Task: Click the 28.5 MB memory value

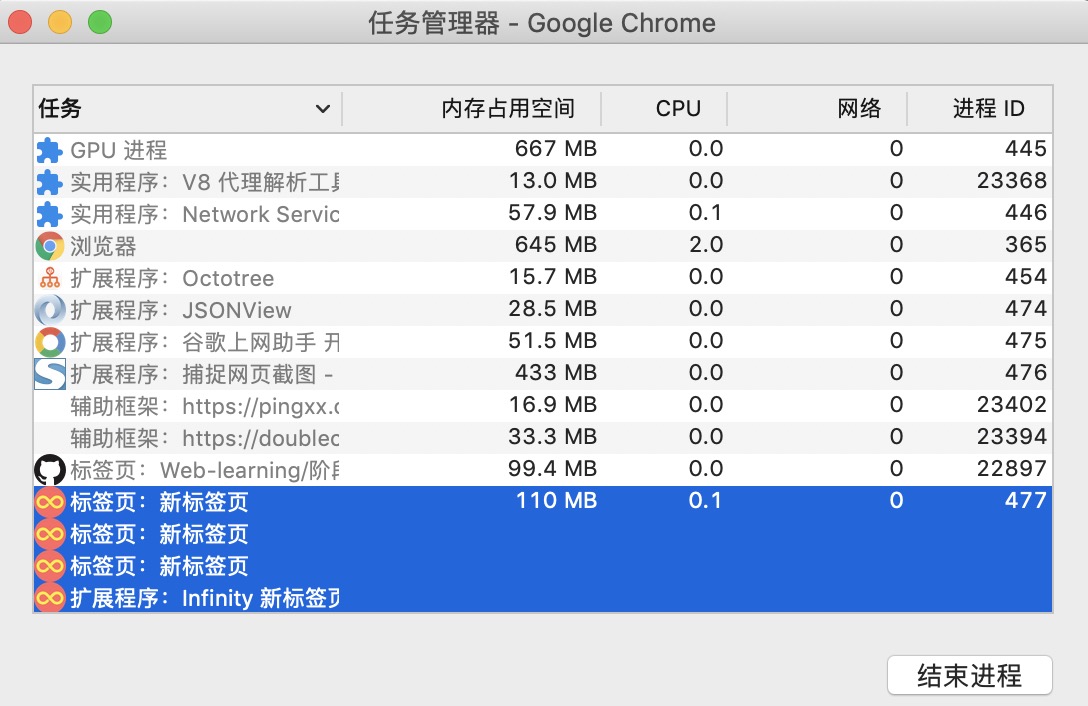Action: pos(553,308)
